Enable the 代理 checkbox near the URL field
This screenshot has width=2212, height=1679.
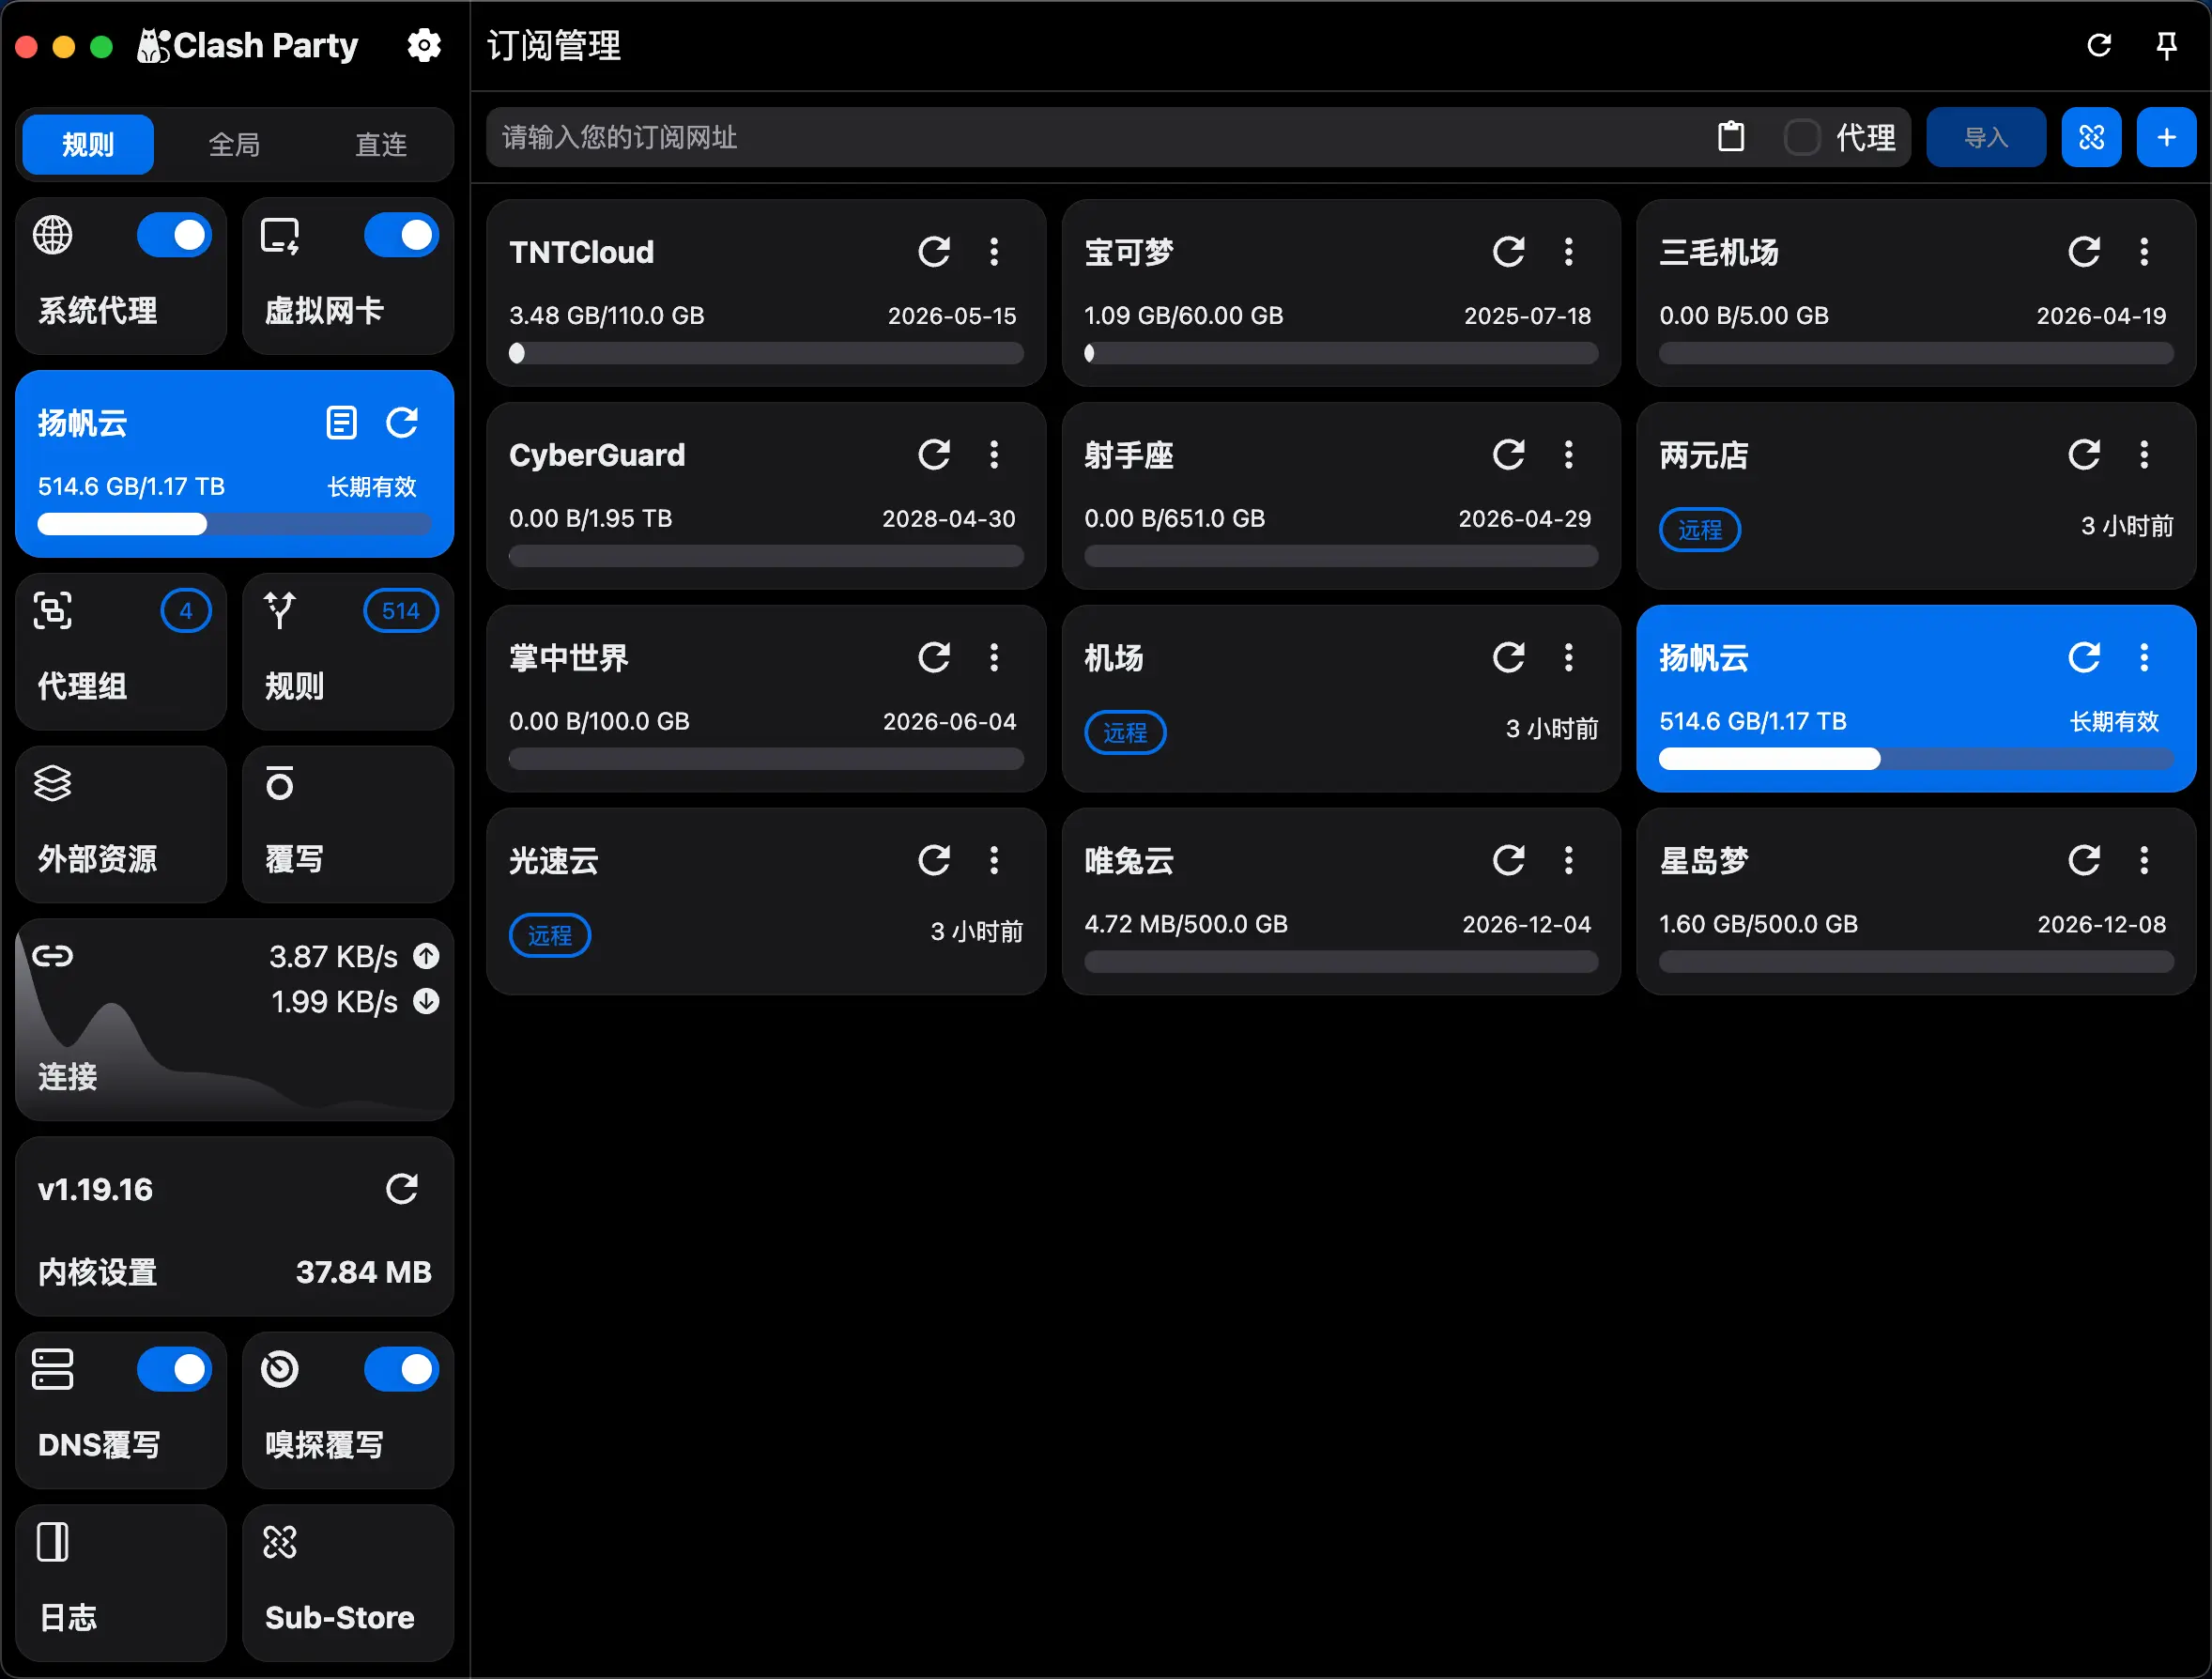tap(1802, 137)
